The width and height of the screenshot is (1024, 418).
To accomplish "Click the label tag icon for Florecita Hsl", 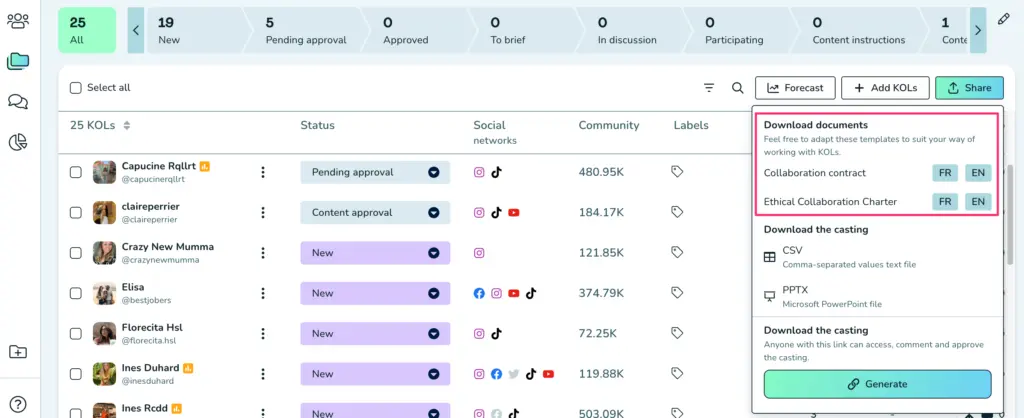I will (677, 333).
